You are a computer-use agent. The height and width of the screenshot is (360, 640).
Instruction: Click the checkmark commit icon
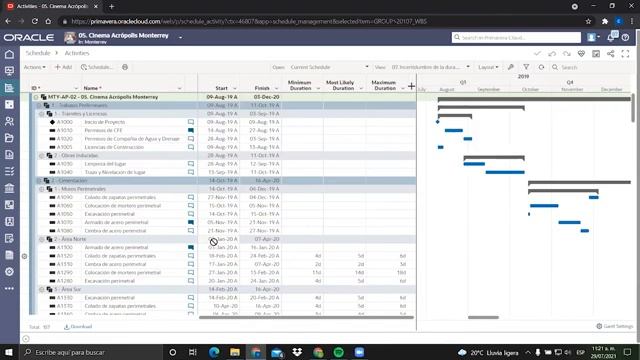coord(537,53)
